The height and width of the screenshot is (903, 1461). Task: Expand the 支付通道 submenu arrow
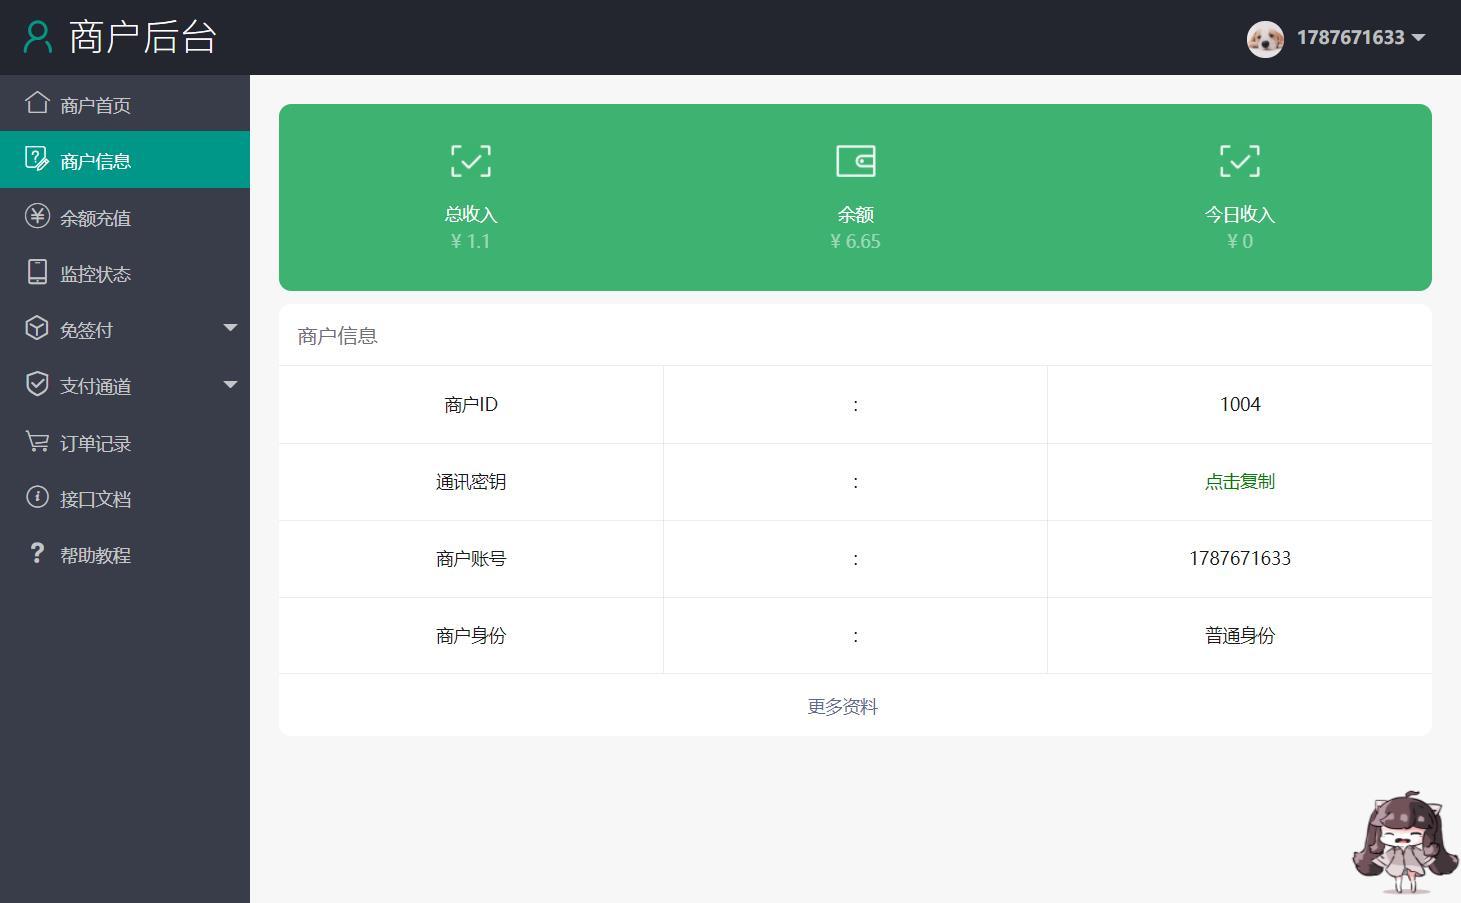coord(230,384)
